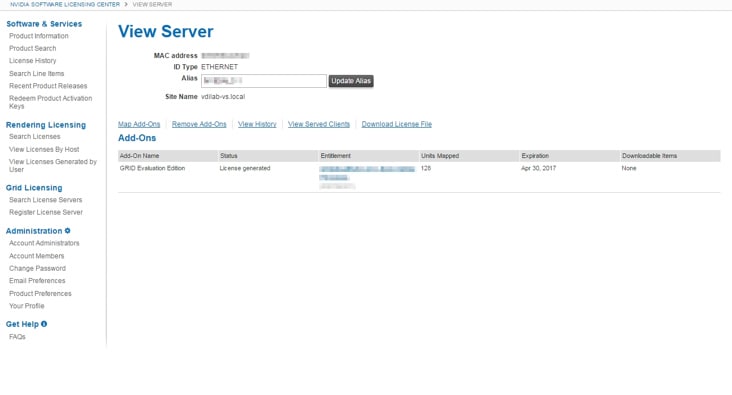Open Search Line Items in sidebar
Image resolution: width=732 pixels, height=395 pixels.
coord(36,73)
